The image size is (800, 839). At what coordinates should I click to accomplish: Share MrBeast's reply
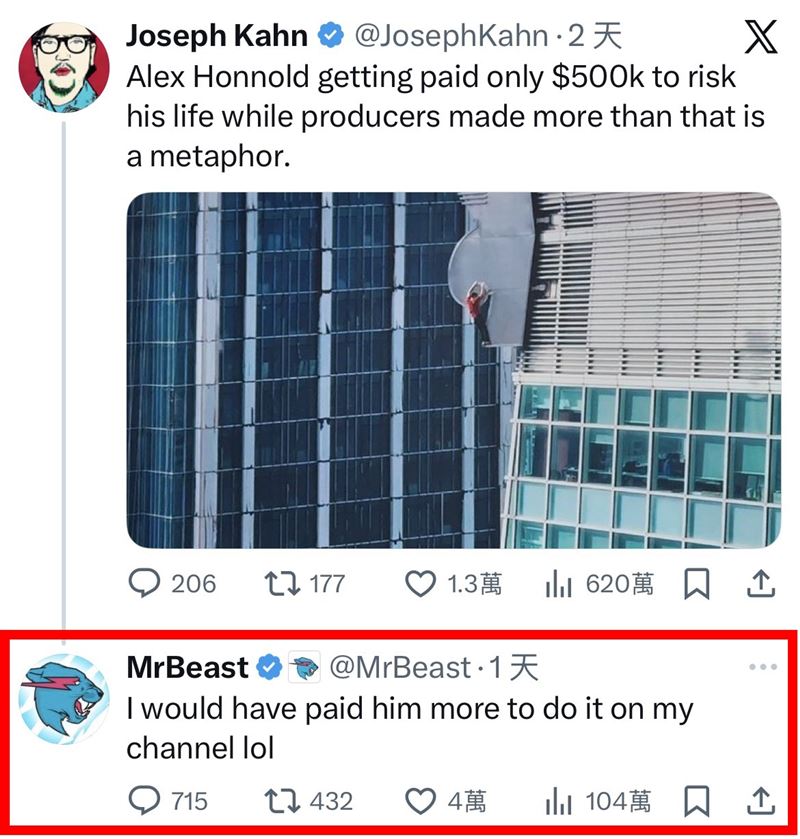point(760,800)
